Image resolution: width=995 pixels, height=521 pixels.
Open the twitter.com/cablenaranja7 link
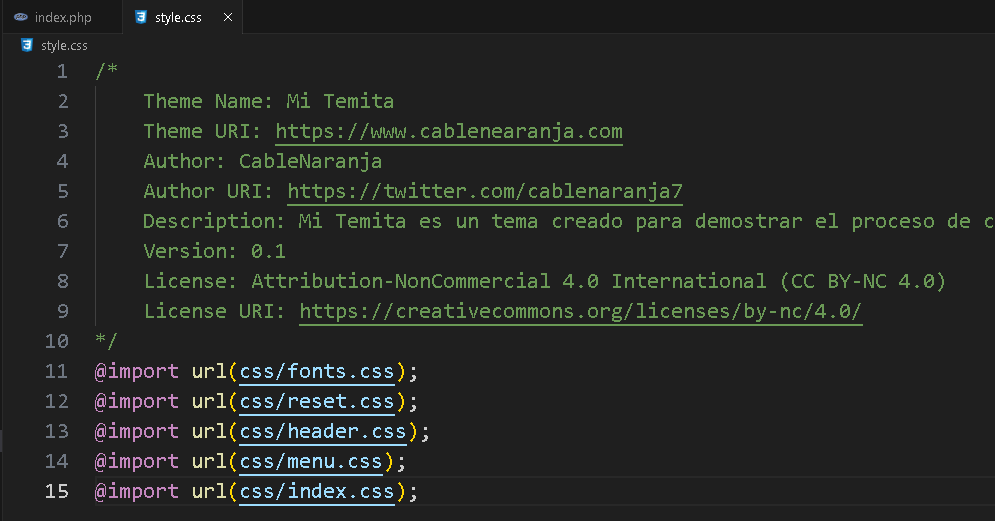point(485,191)
